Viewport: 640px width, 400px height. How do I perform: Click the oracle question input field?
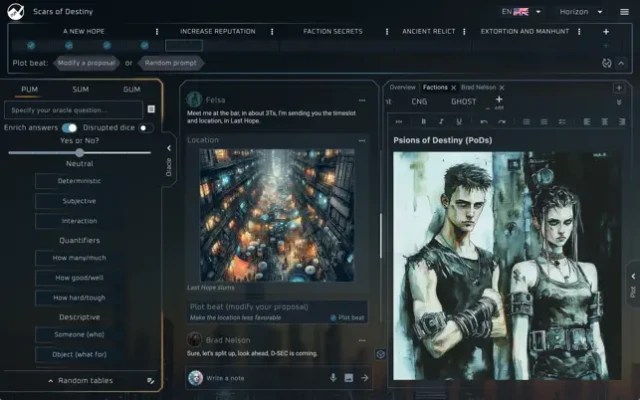(x=75, y=109)
